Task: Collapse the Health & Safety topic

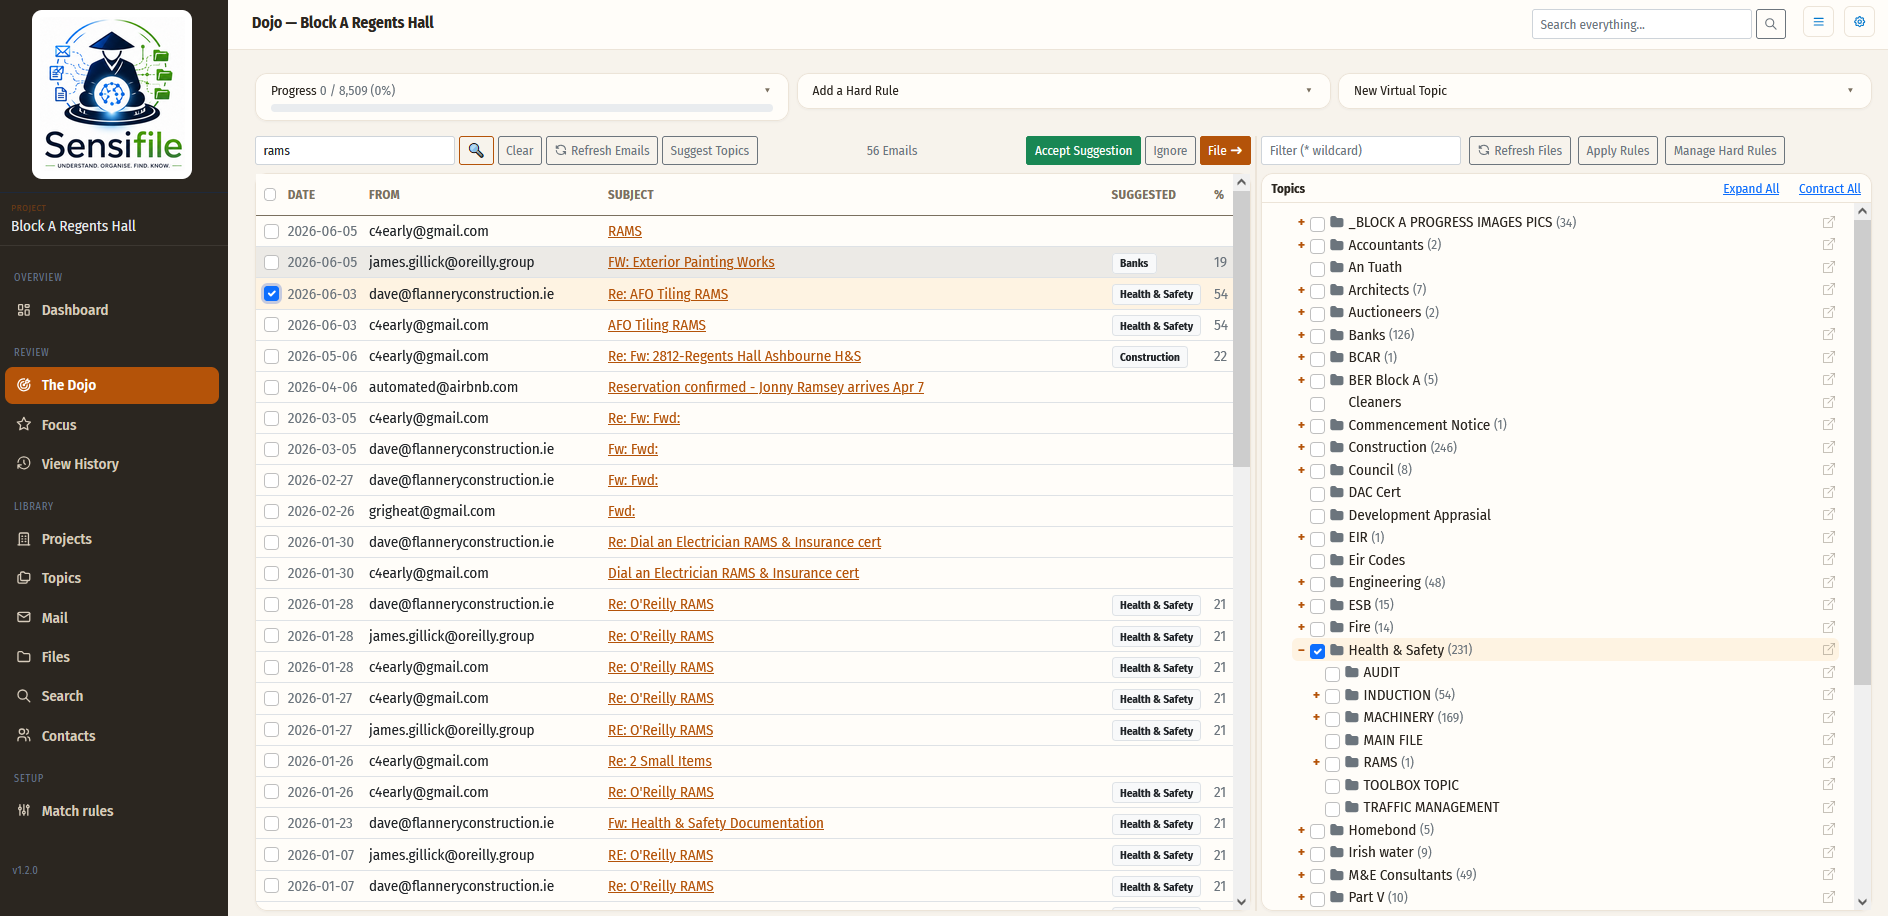Action: coord(1301,650)
